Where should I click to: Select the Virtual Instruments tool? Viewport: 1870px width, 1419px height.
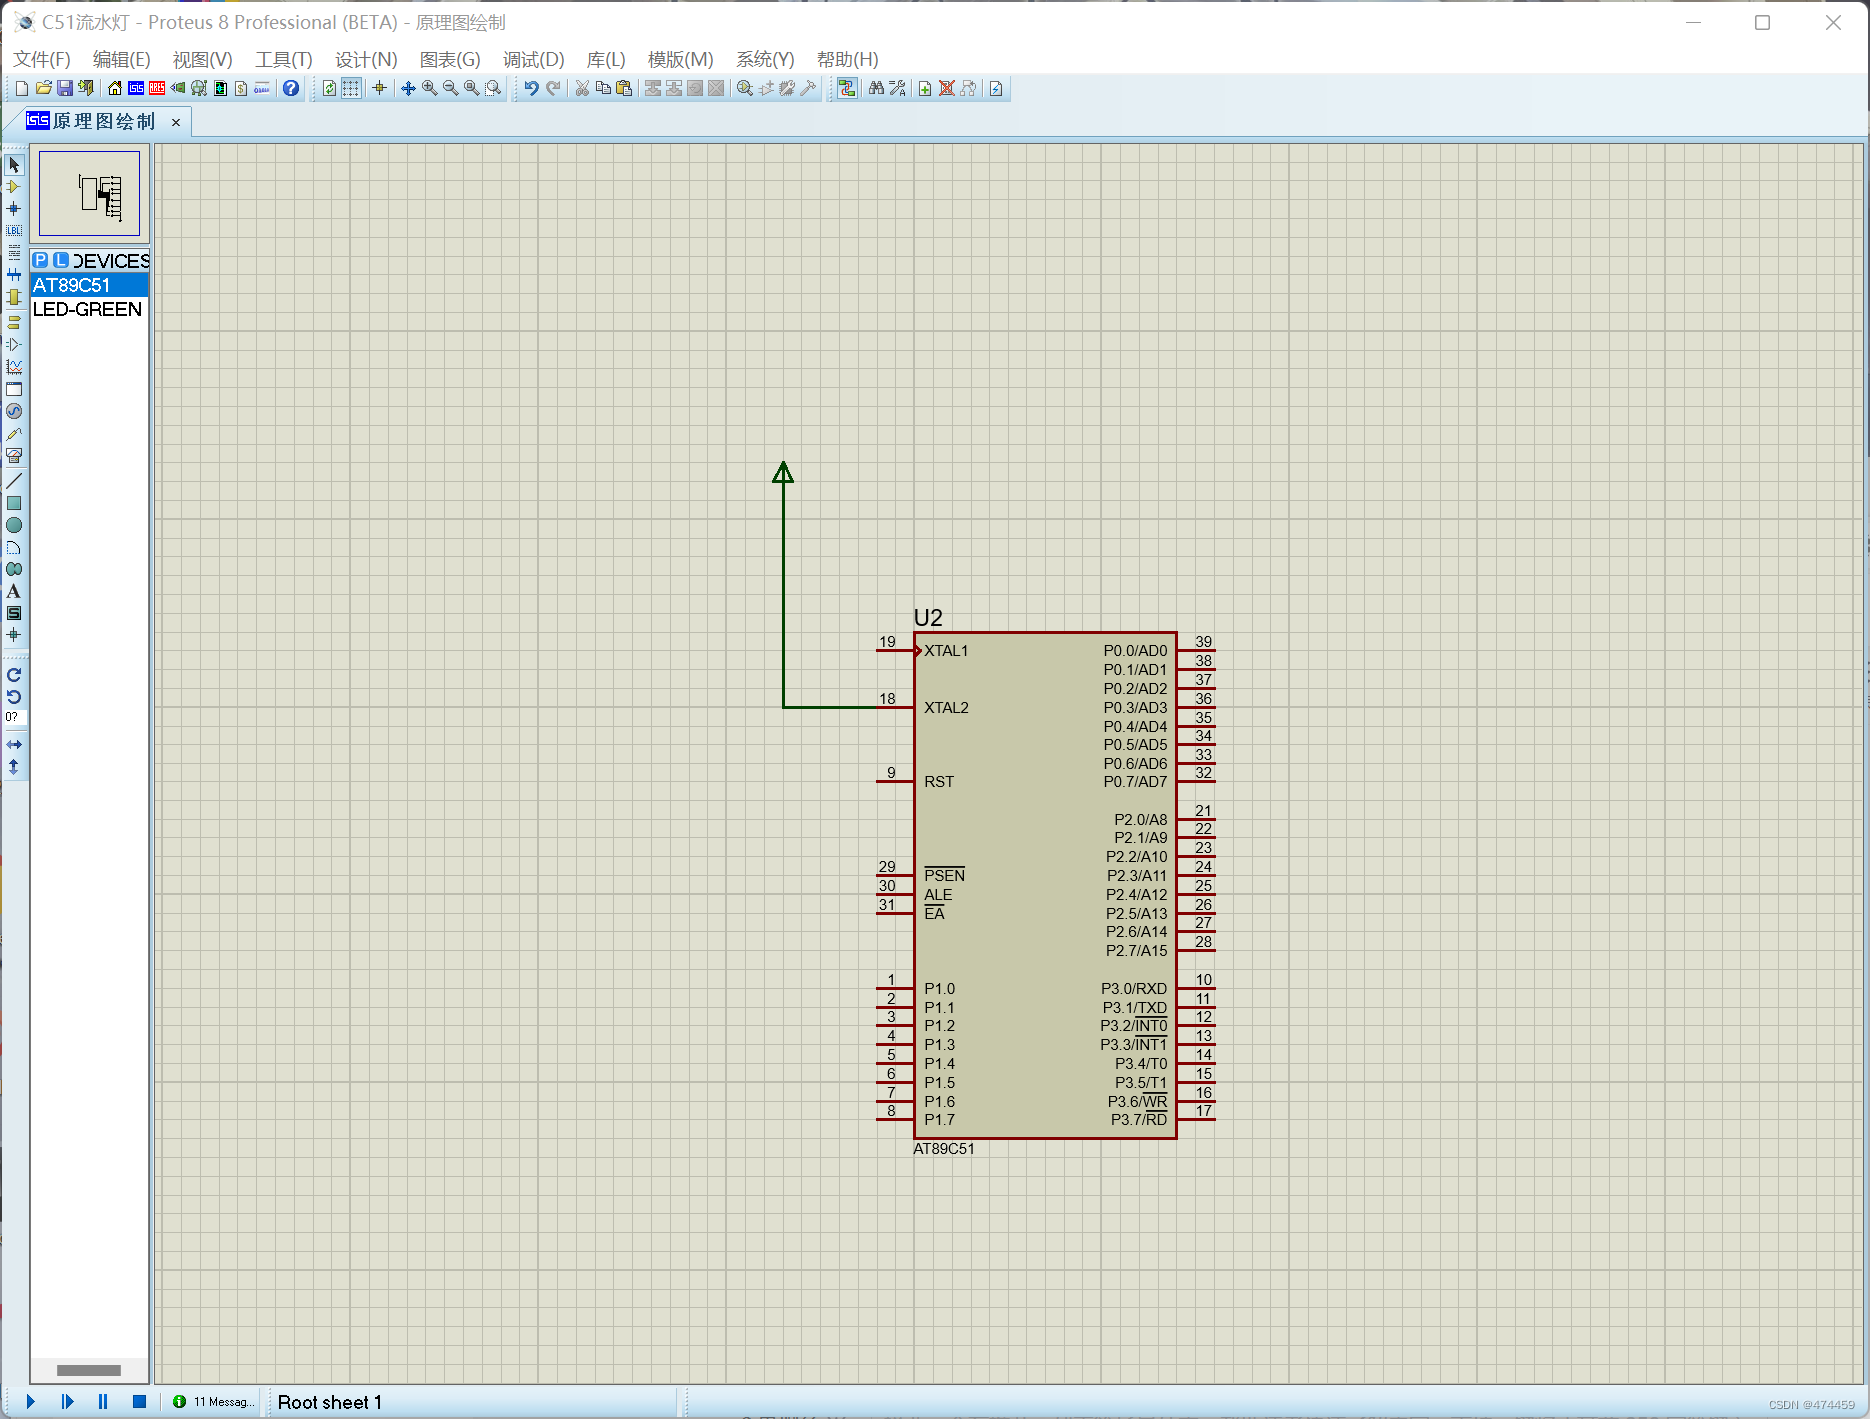tap(14, 455)
